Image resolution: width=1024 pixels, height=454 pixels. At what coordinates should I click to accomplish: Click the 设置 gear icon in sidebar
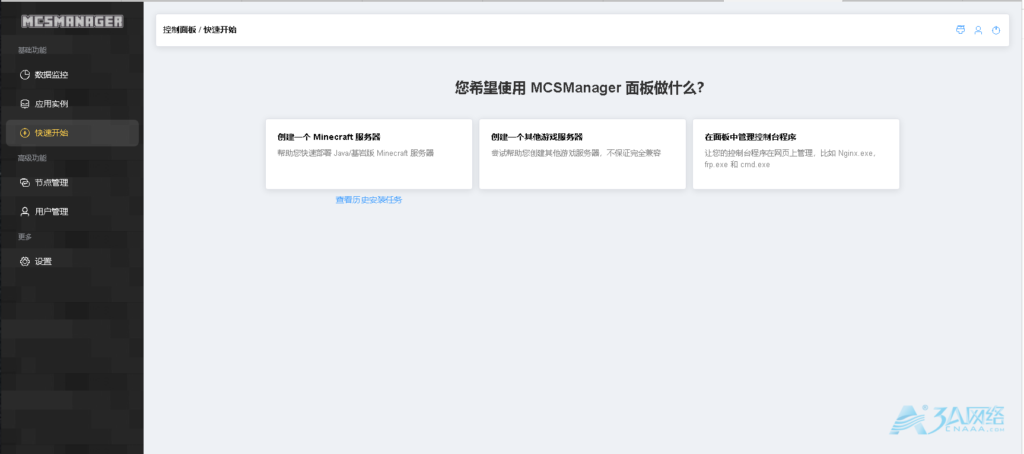(x=25, y=261)
